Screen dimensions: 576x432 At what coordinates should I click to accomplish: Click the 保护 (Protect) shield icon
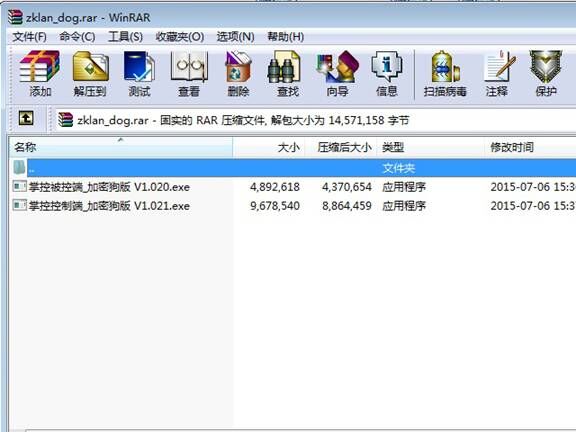(546, 66)
